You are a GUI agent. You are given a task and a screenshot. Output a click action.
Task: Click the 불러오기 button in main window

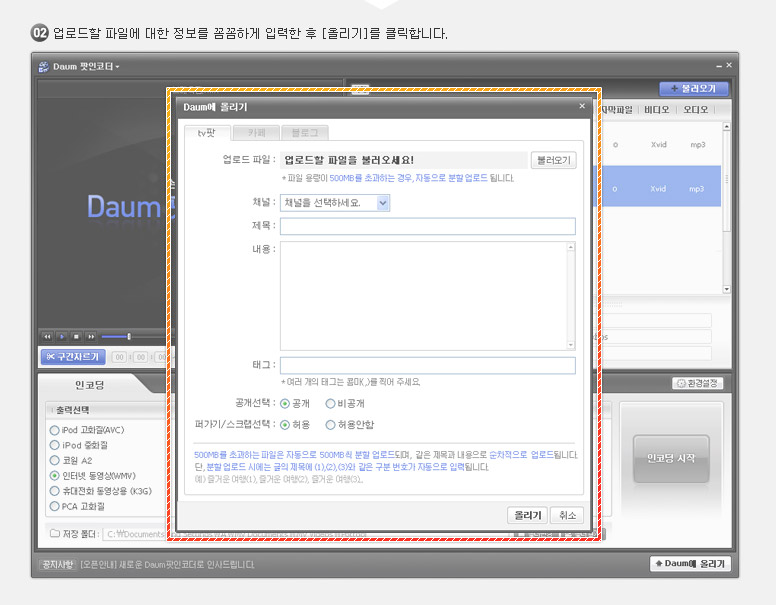pyautogui.click(x=694, y=89)
